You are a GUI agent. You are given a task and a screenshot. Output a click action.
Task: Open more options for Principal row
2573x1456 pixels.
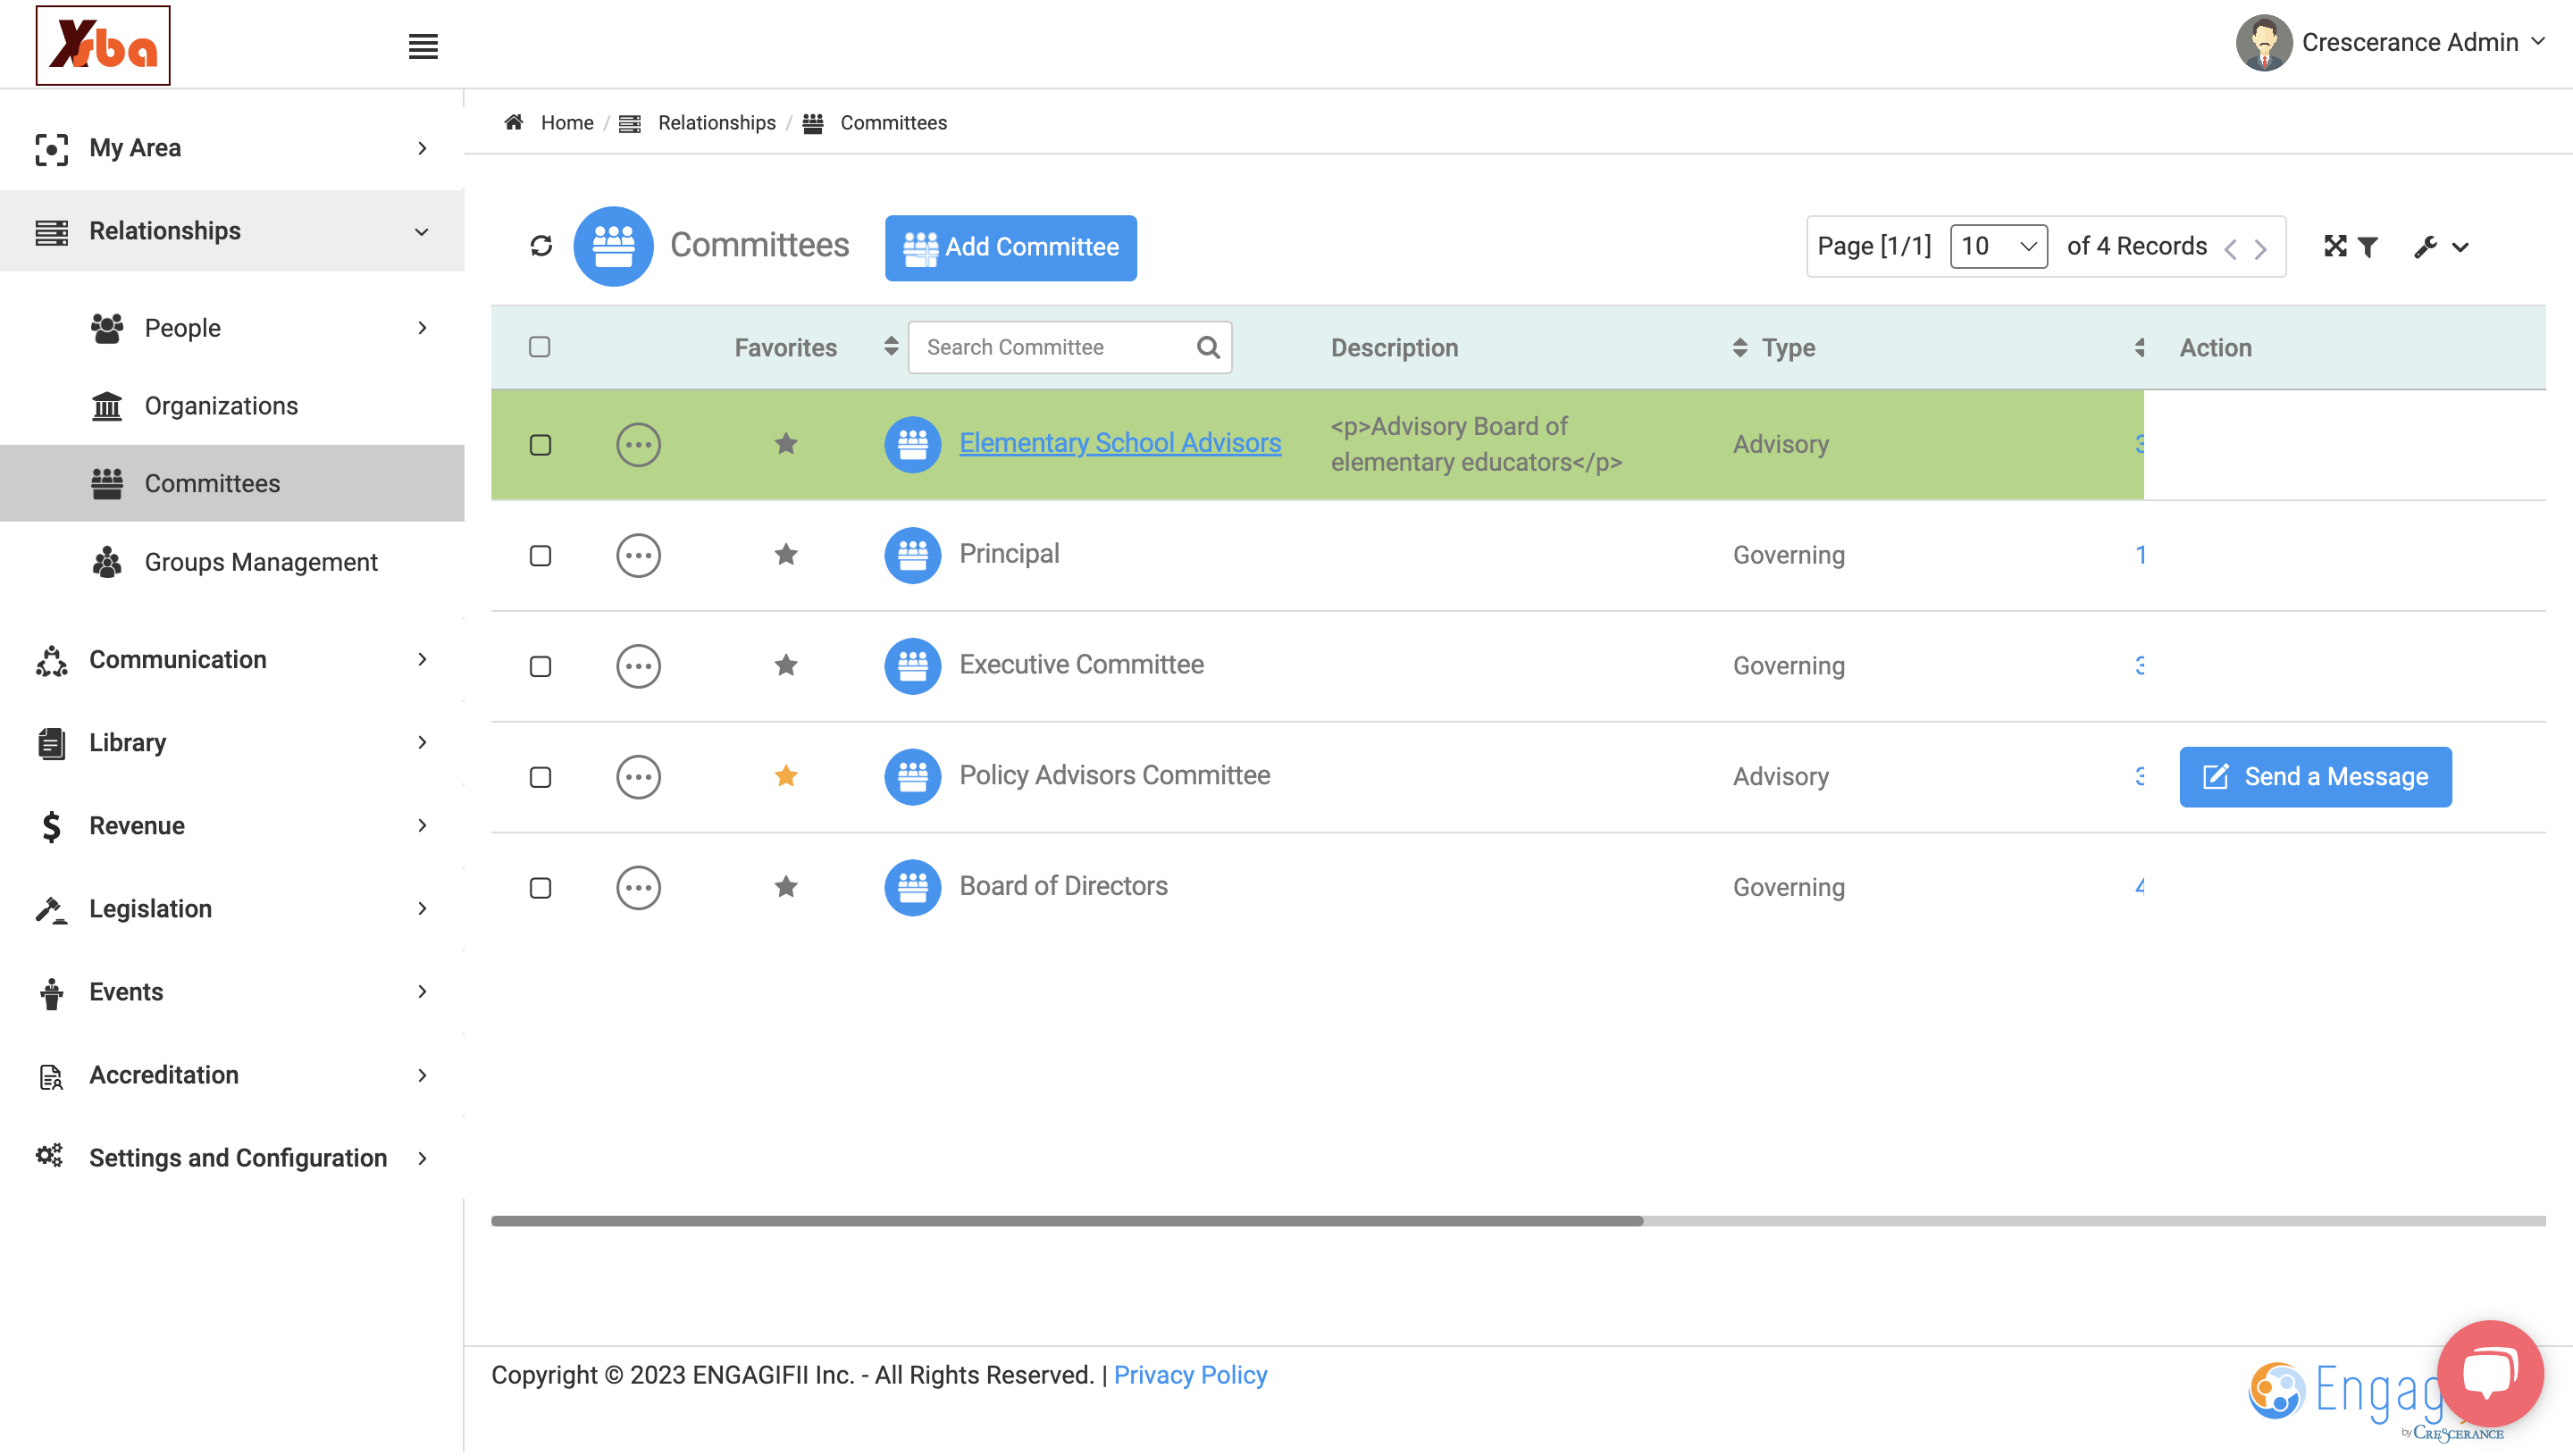tap(638, 555)
